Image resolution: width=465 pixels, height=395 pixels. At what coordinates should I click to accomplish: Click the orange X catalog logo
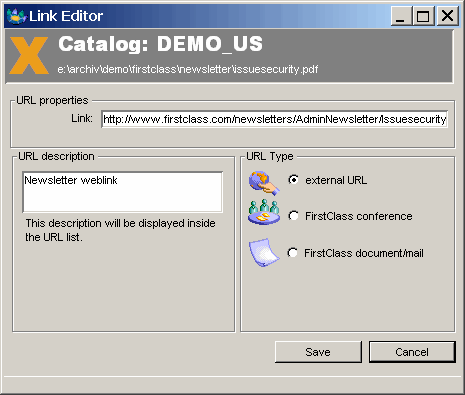pyautogui.click(x=29, y=55)
